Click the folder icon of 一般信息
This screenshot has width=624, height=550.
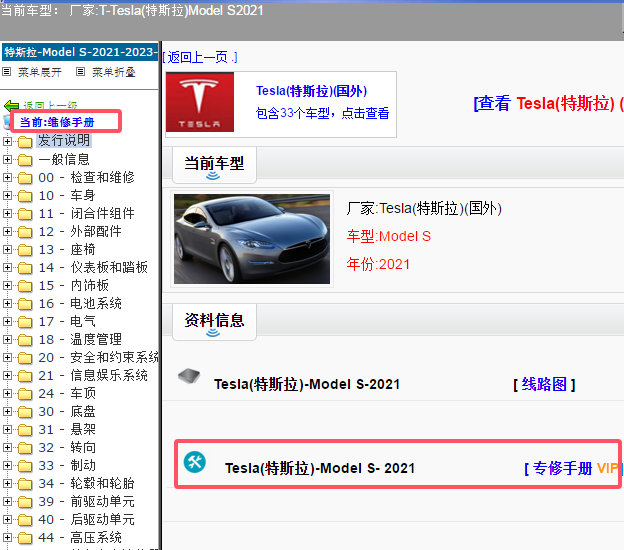coord(25,160)
